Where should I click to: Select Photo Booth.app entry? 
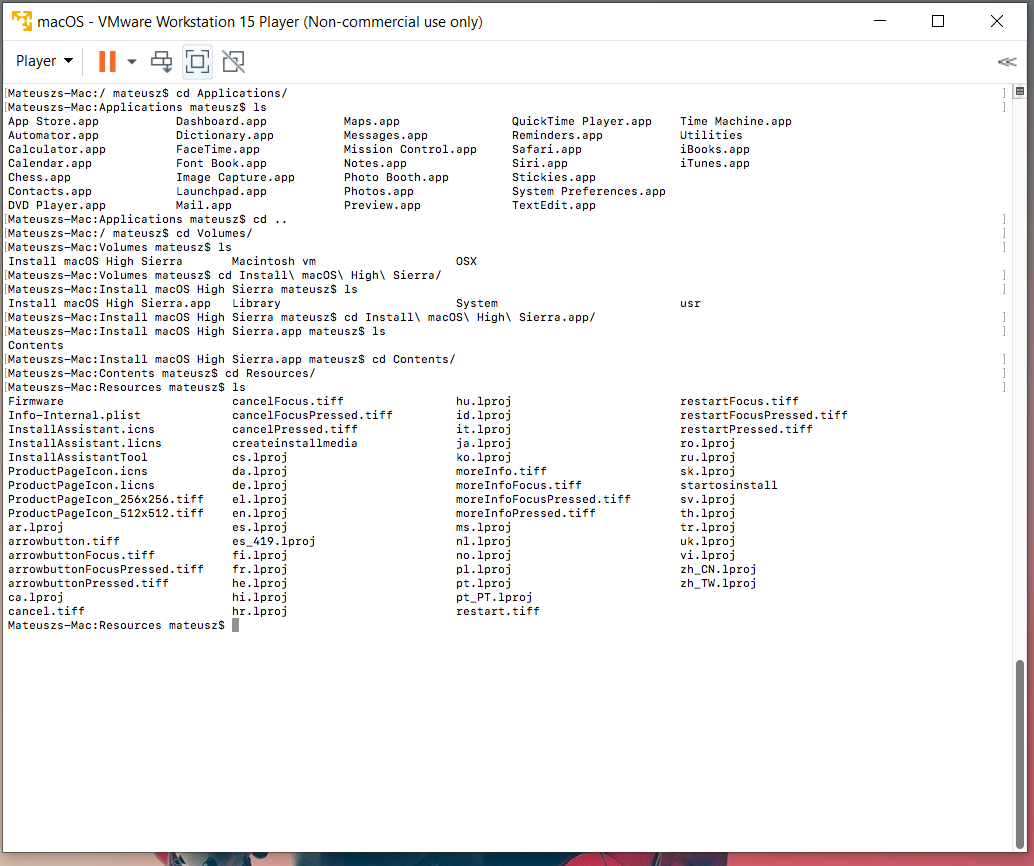pos(396,177)
